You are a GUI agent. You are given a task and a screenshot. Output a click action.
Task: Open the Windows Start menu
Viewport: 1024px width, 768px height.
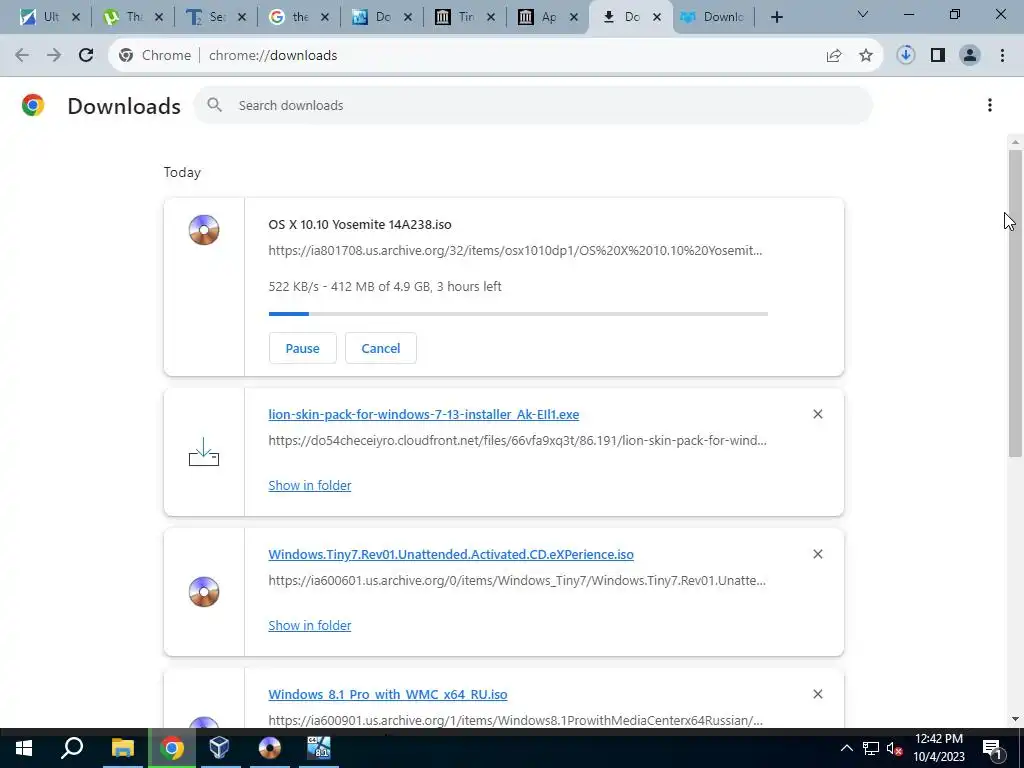coord(24,748)
